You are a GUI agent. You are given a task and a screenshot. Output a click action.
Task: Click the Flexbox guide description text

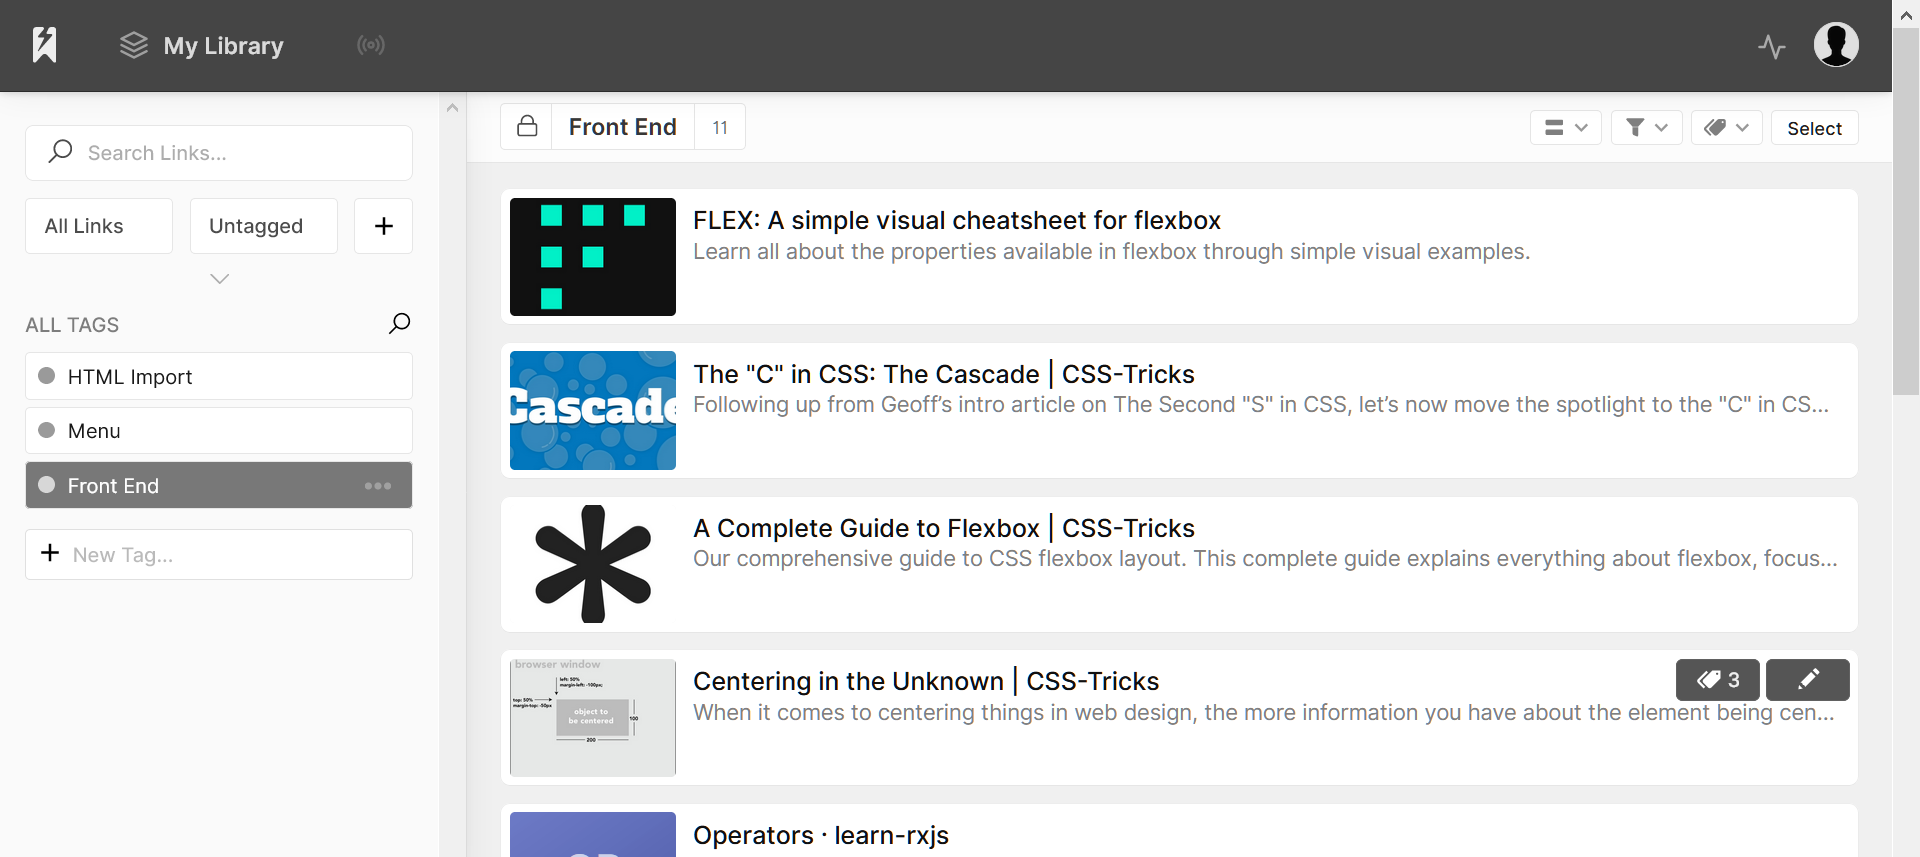[x=1265, y=559]
